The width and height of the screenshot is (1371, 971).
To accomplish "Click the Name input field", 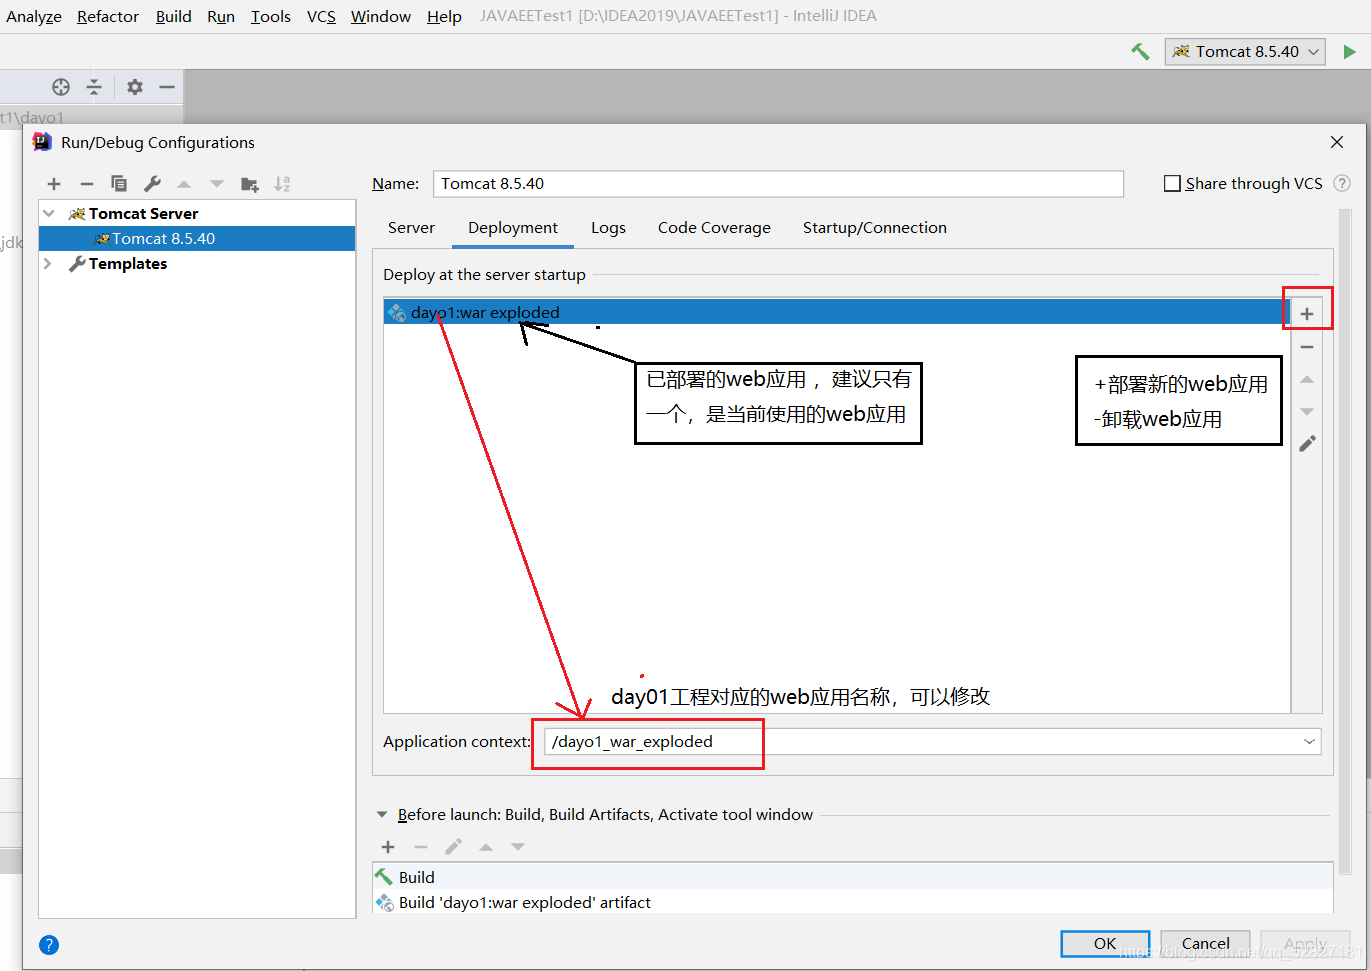I will (778, 184).
